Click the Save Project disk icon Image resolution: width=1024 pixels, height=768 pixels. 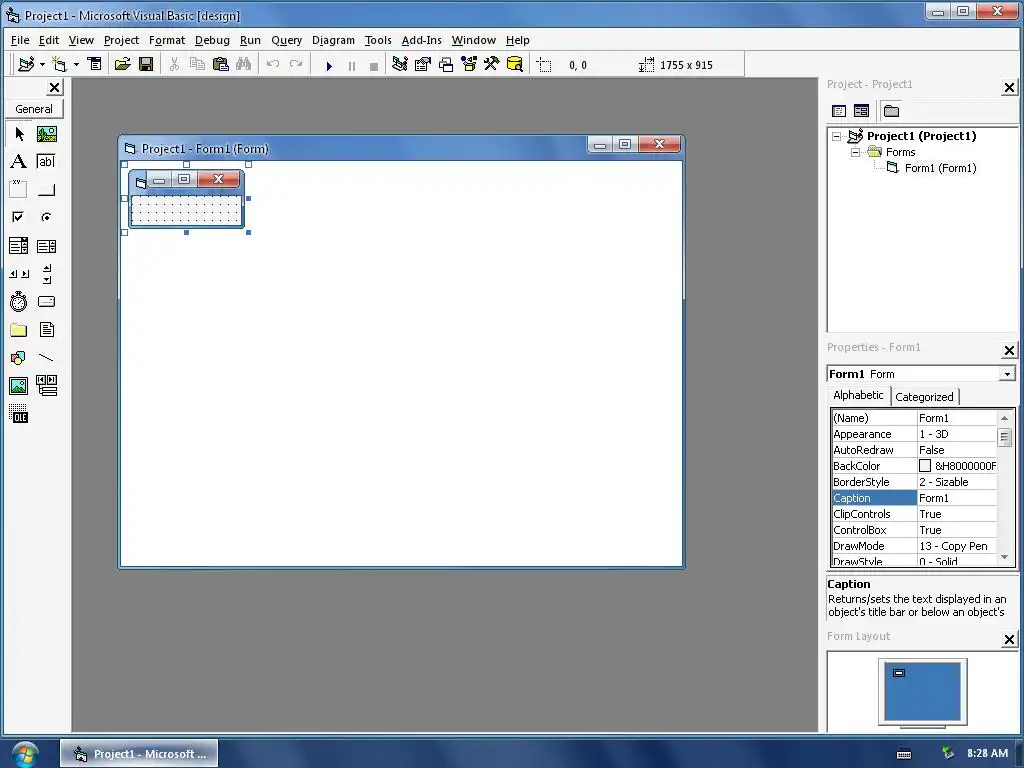pyautogui.click(x=146, y=64)
